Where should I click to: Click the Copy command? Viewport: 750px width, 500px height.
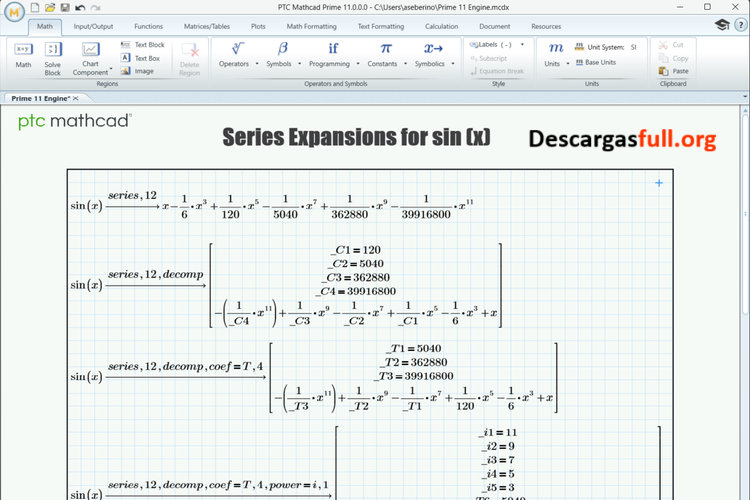click(673, 58)
